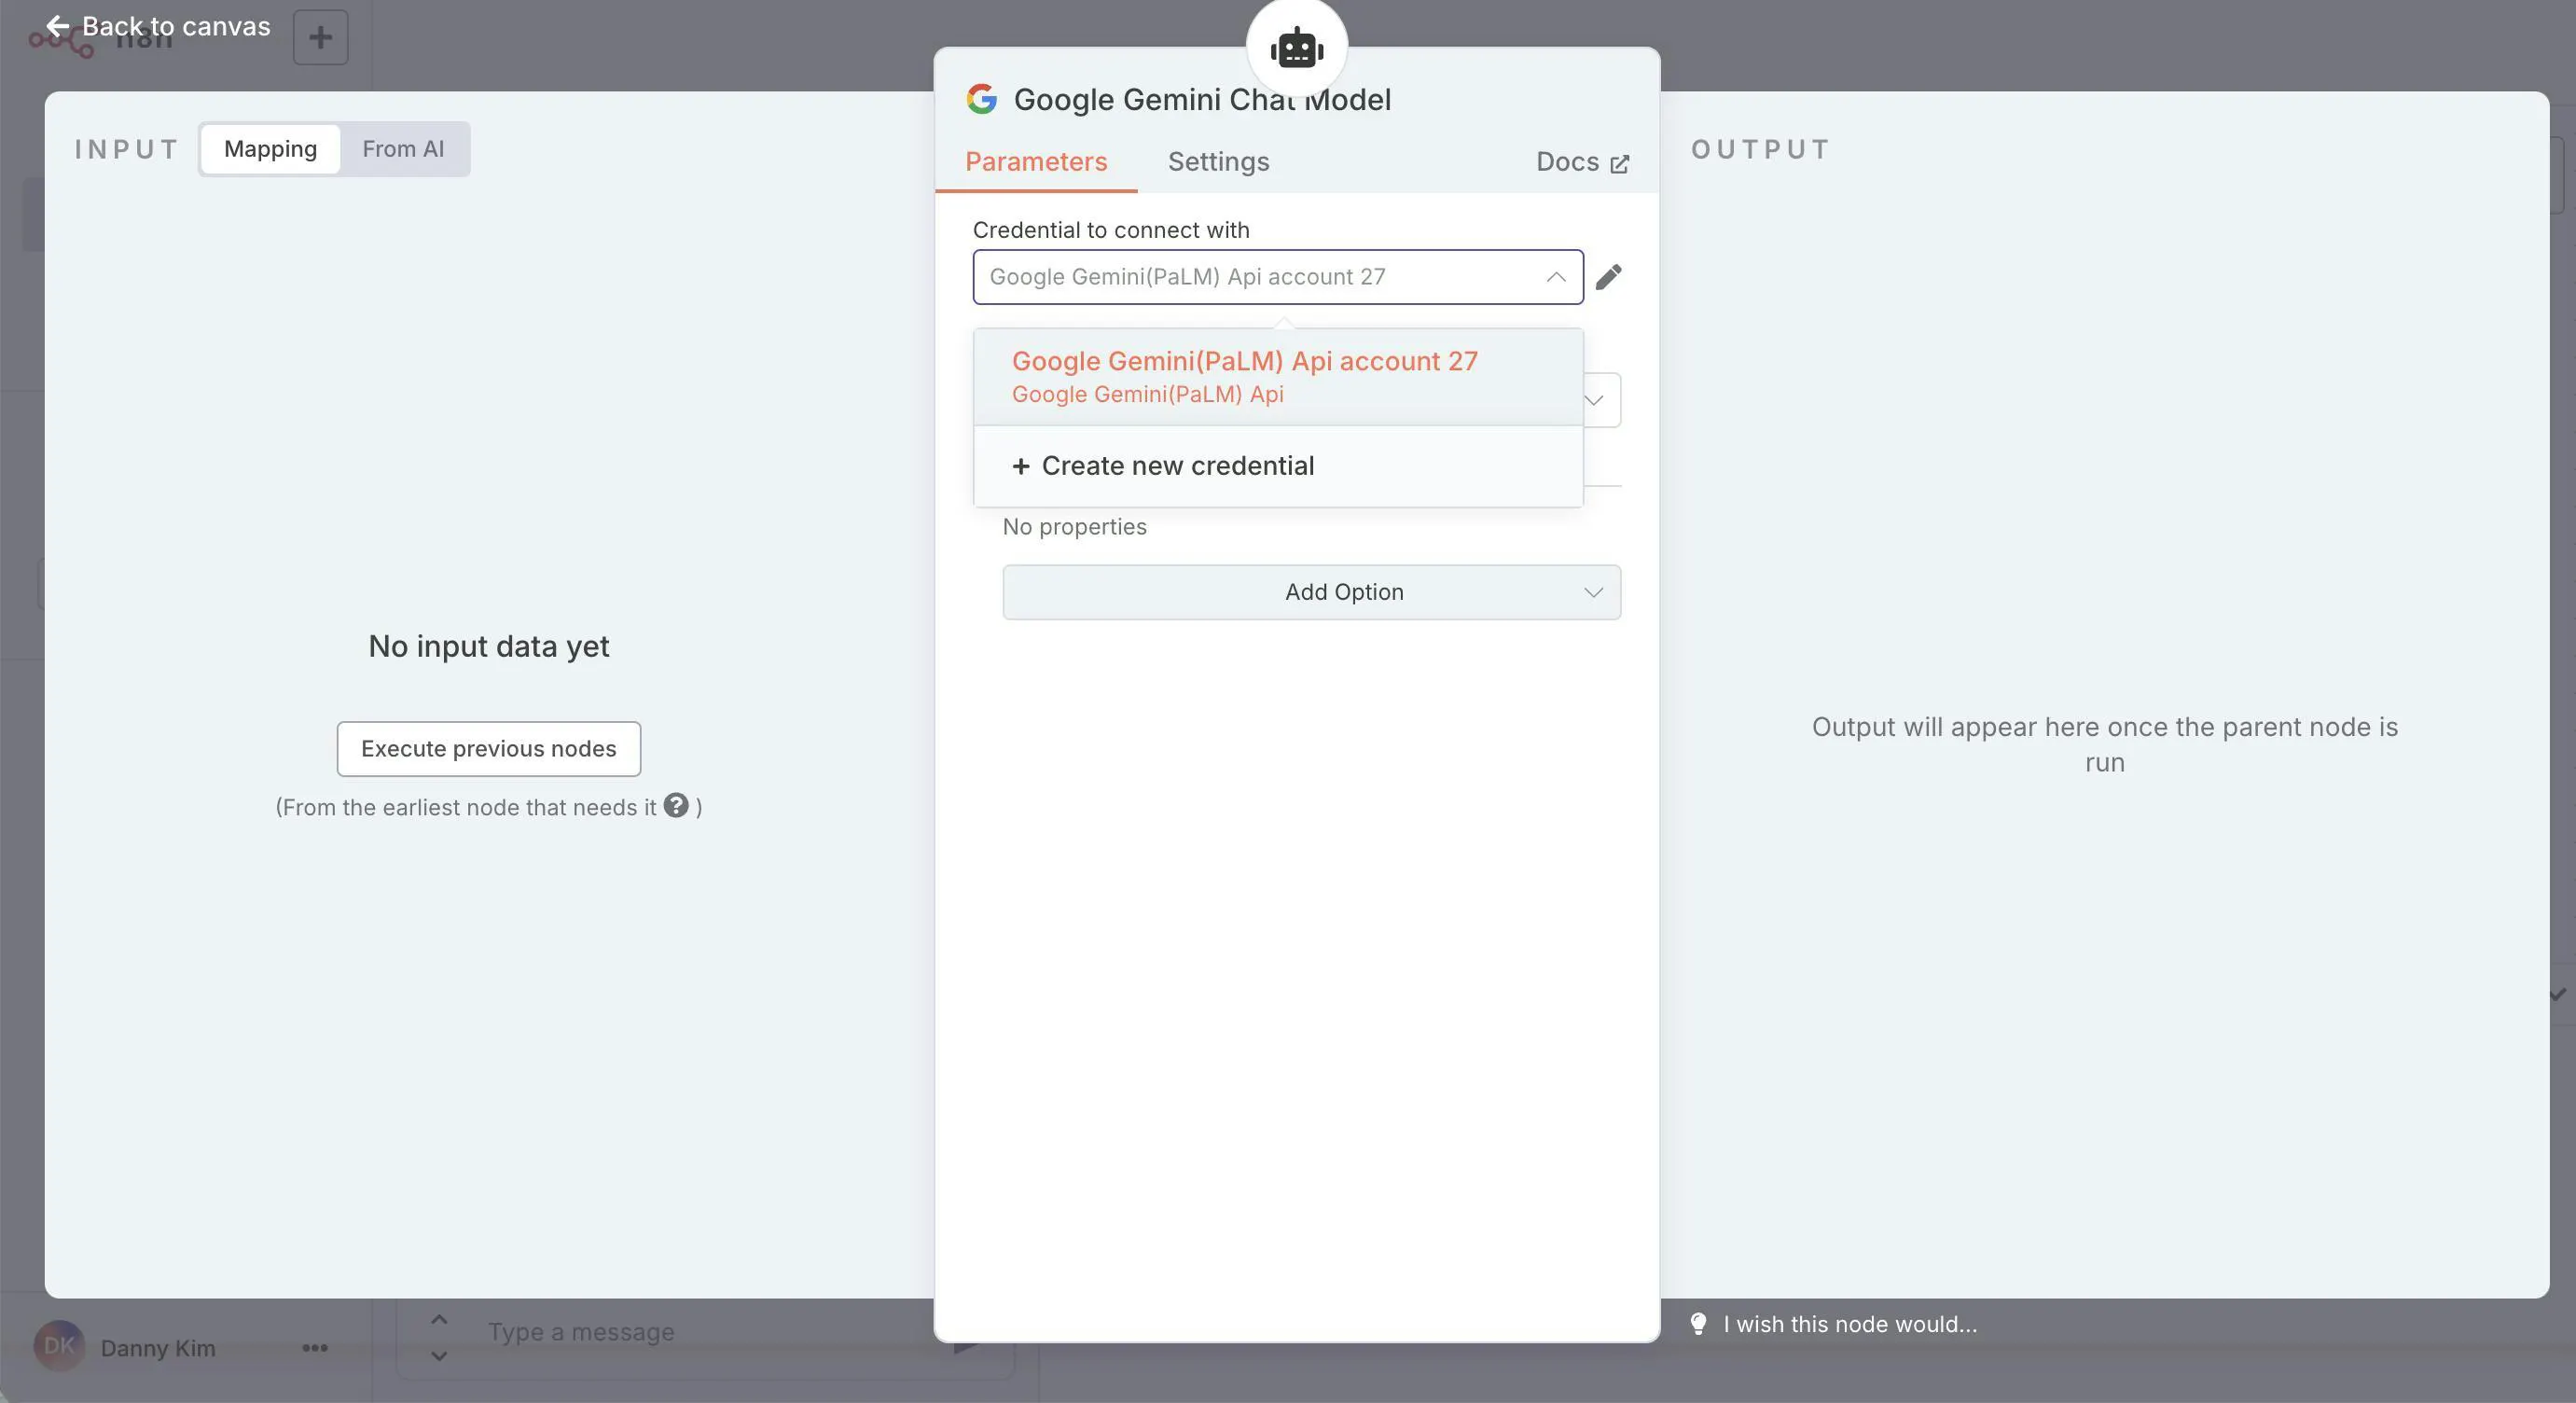
Task: Click the pencil icon to edit credential
Action: [1608, 277]
